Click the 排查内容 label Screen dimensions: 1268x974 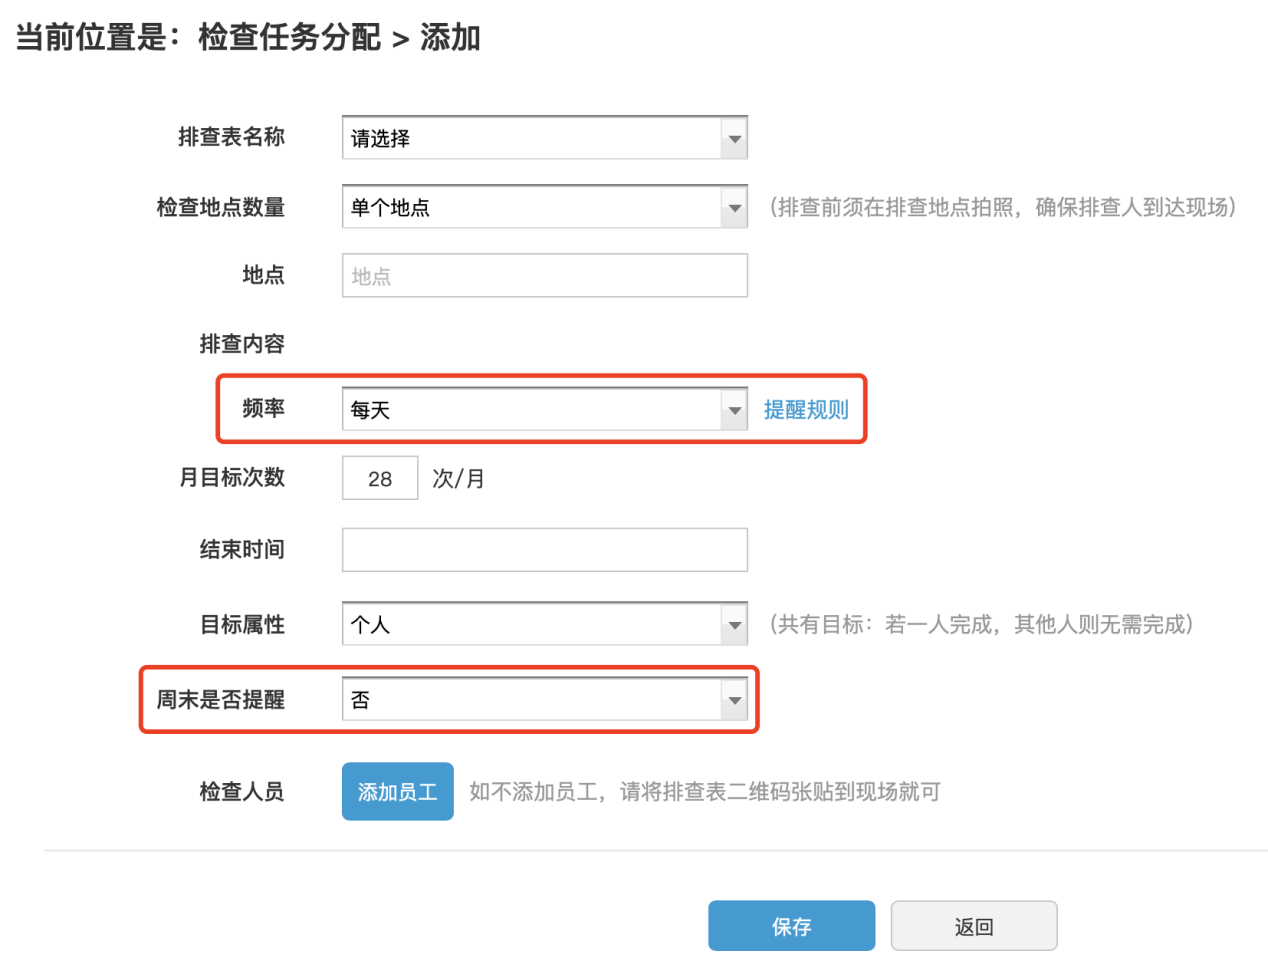pyautogui.click(x=242, y=344)
